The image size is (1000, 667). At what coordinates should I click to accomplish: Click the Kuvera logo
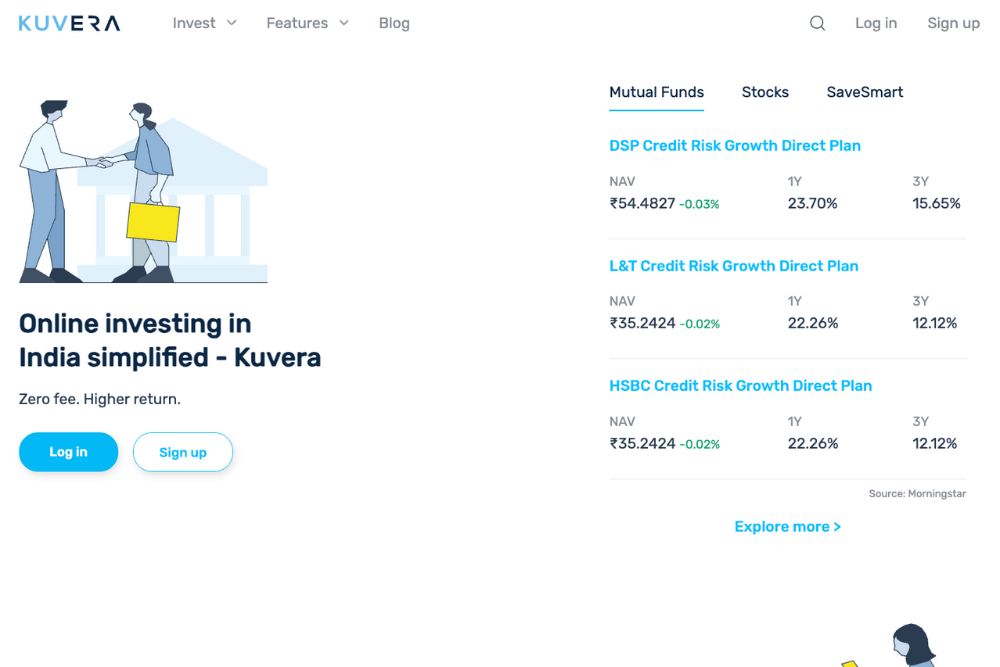pyautogui.click(x=69, y=23)
